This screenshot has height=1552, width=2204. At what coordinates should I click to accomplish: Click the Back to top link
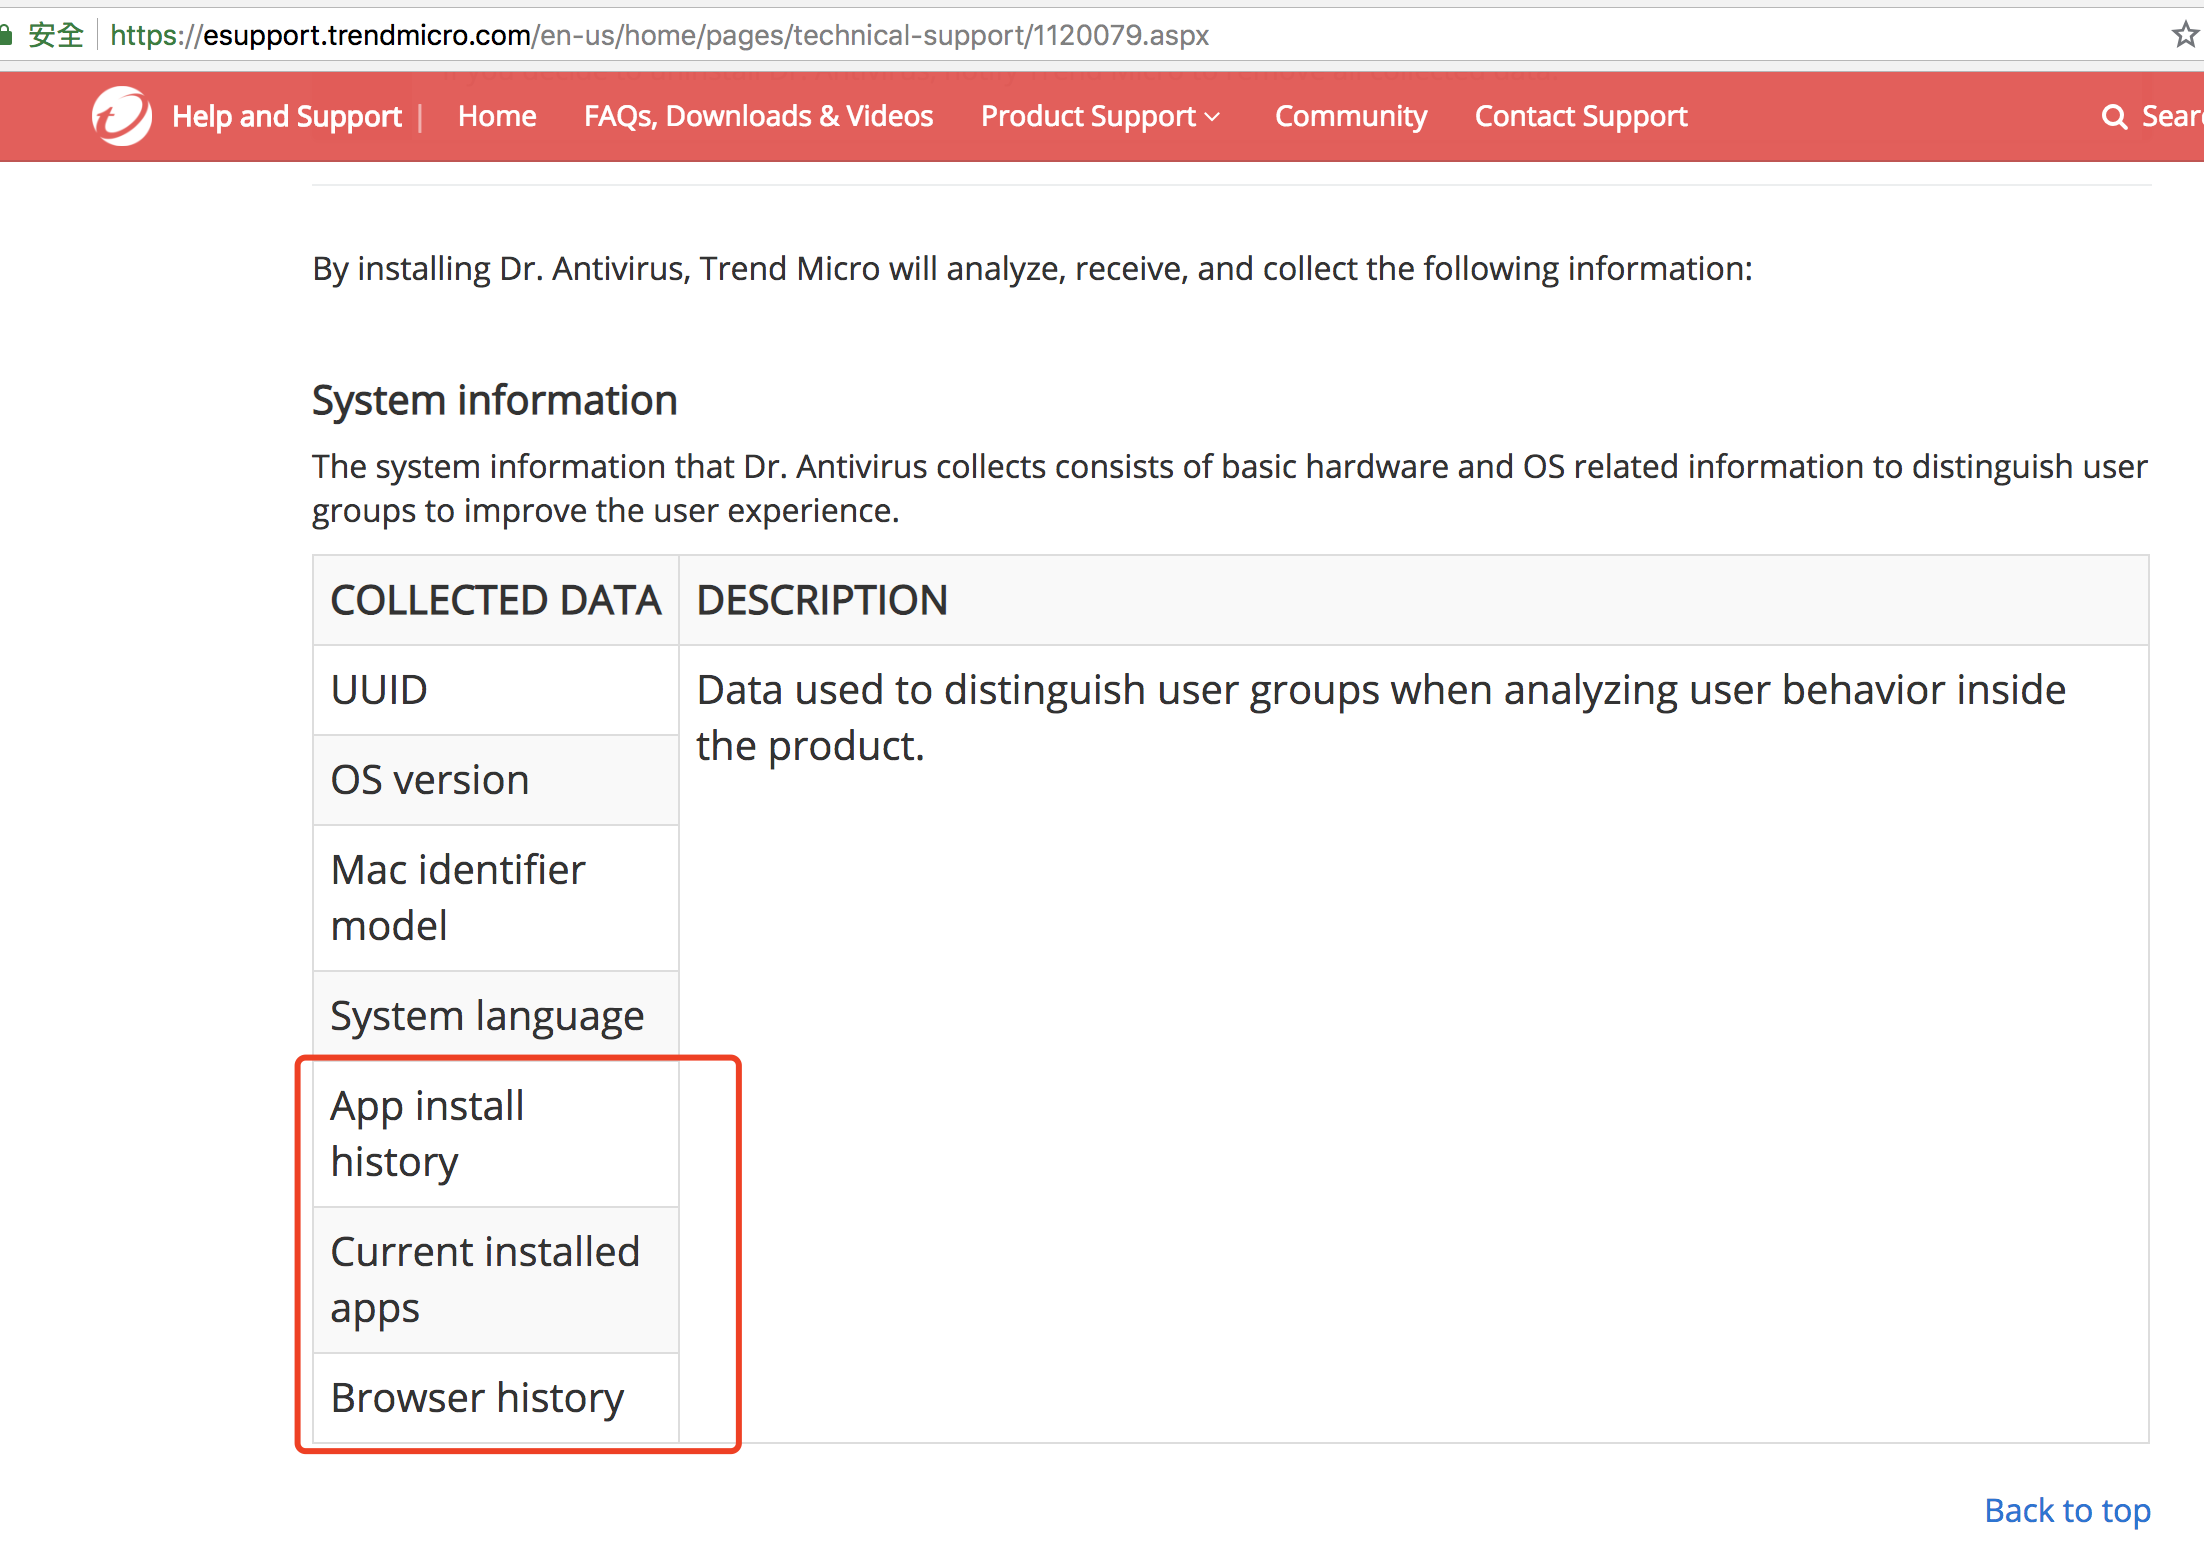click(2066, 1510)
